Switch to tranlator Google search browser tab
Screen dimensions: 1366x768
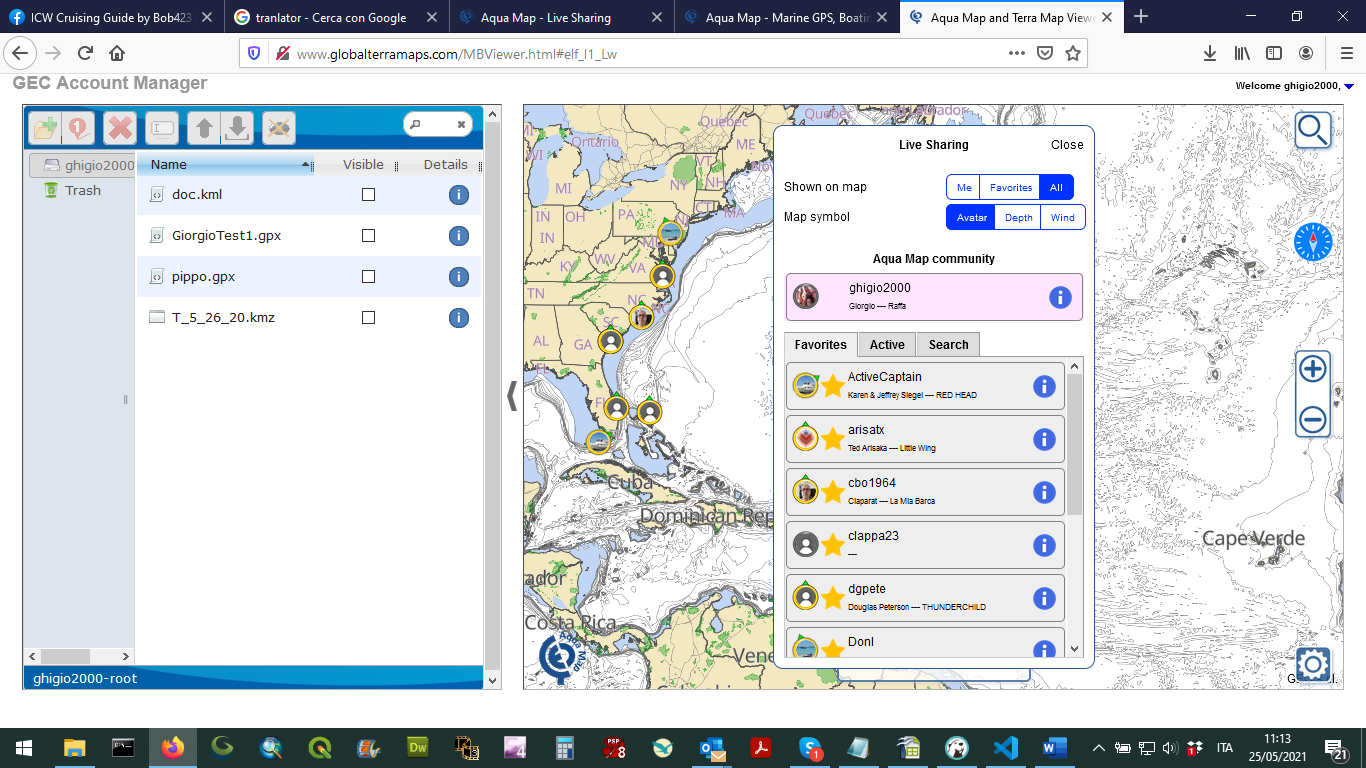pos(336,18)
